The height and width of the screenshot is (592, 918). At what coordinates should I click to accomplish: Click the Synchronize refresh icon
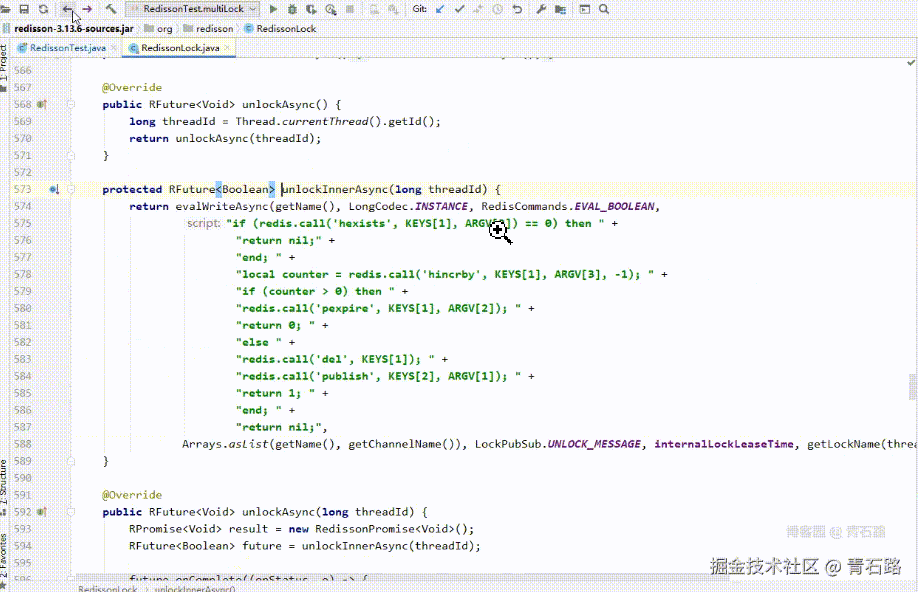tap(43, 9)
